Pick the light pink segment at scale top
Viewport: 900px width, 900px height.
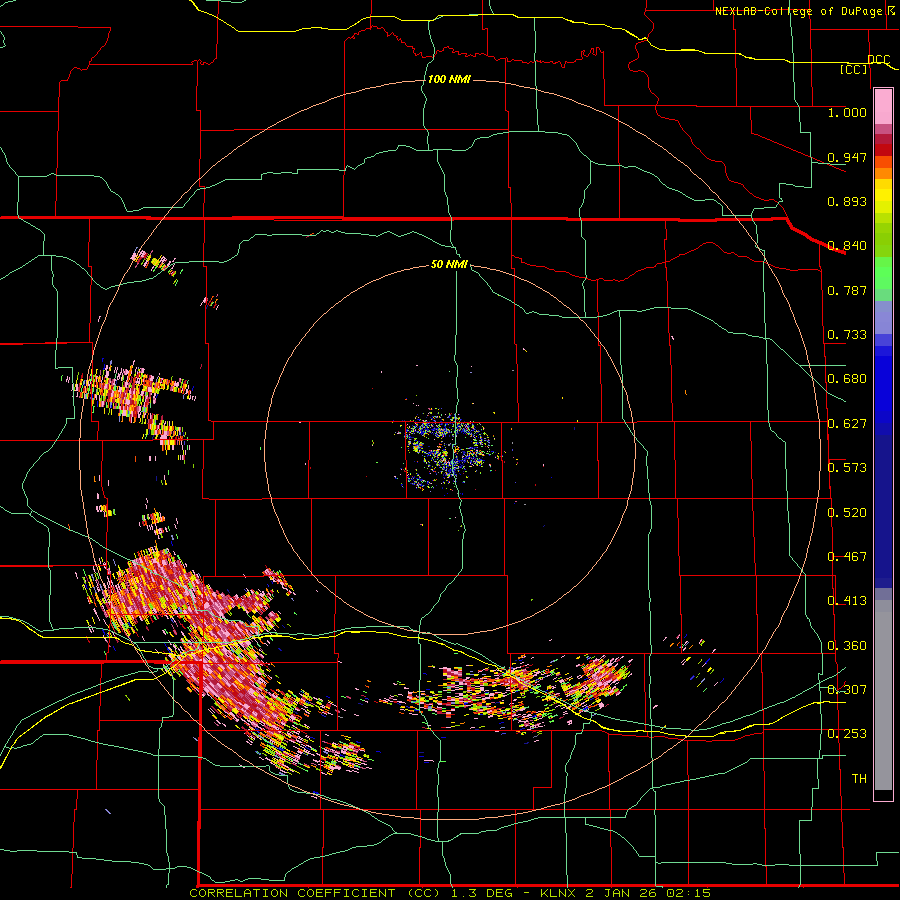click(883, 107)
